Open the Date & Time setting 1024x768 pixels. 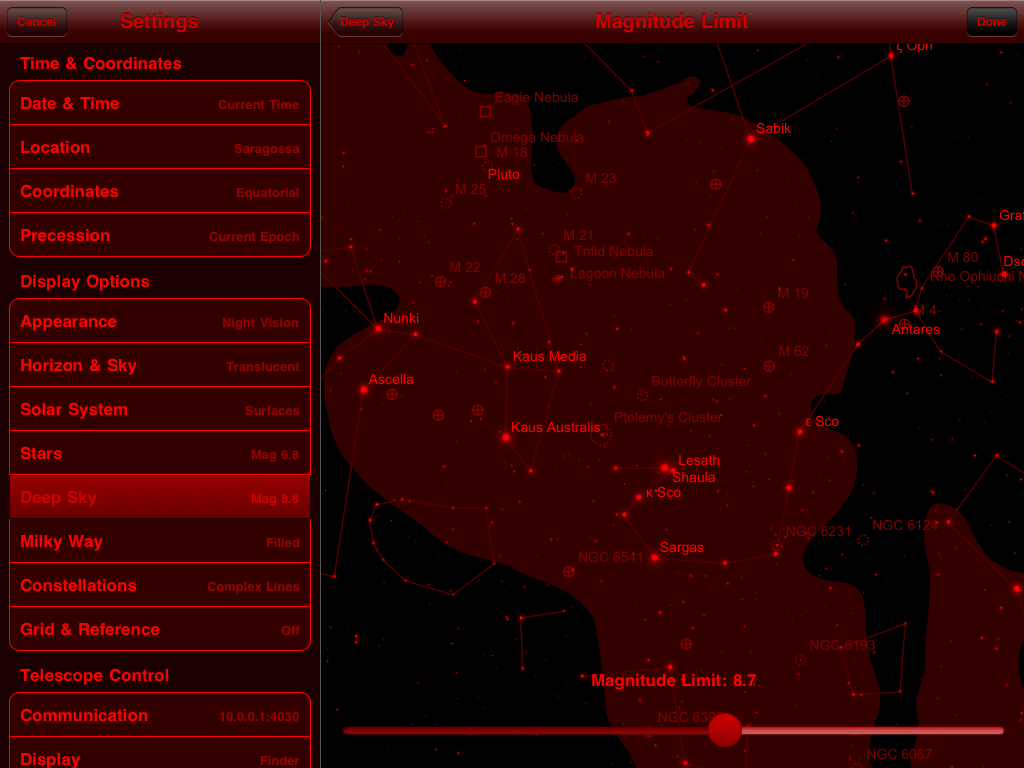click(160, 104)
